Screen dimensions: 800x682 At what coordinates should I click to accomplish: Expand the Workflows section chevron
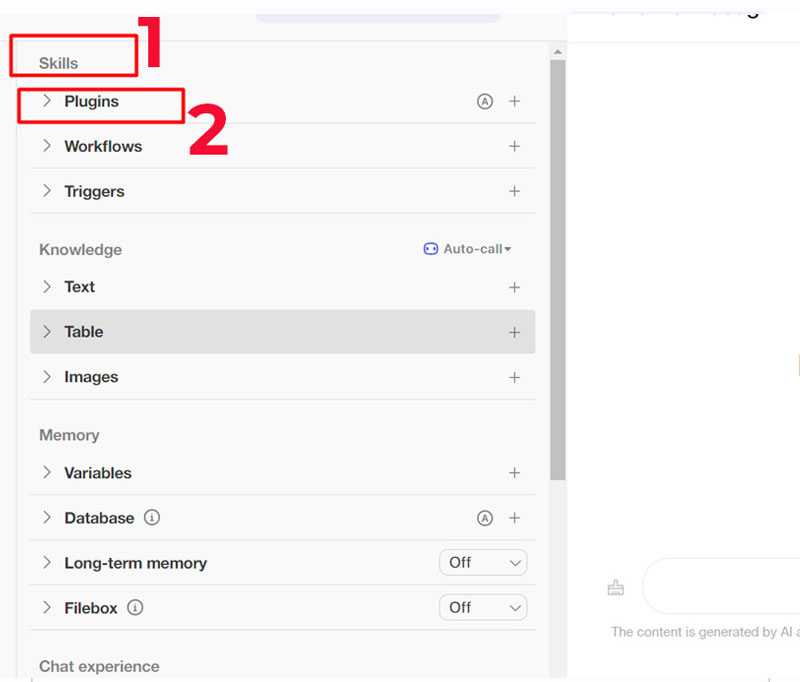pyautogui.click(x=46, y=146)
